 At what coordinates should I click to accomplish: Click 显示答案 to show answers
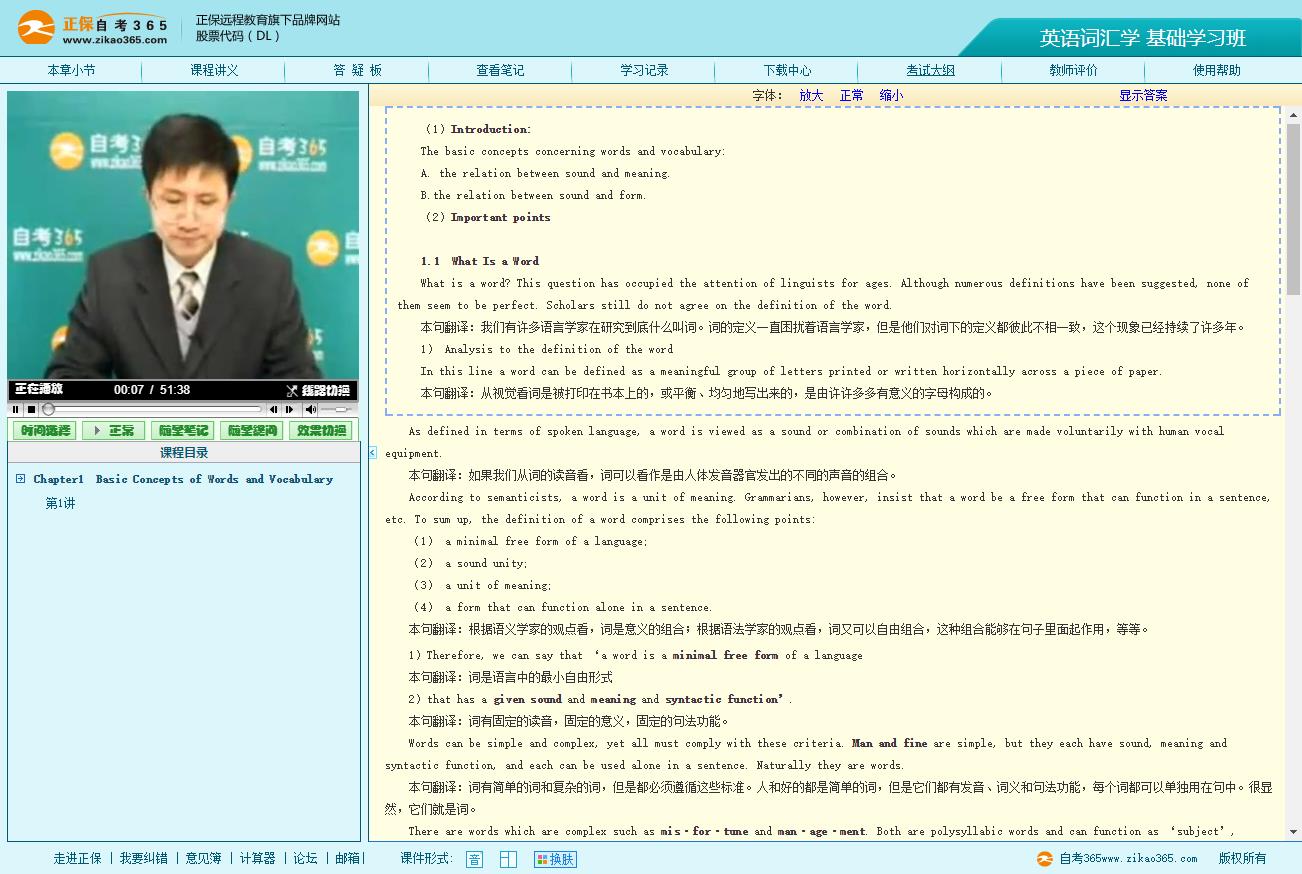pos(1143,95)
